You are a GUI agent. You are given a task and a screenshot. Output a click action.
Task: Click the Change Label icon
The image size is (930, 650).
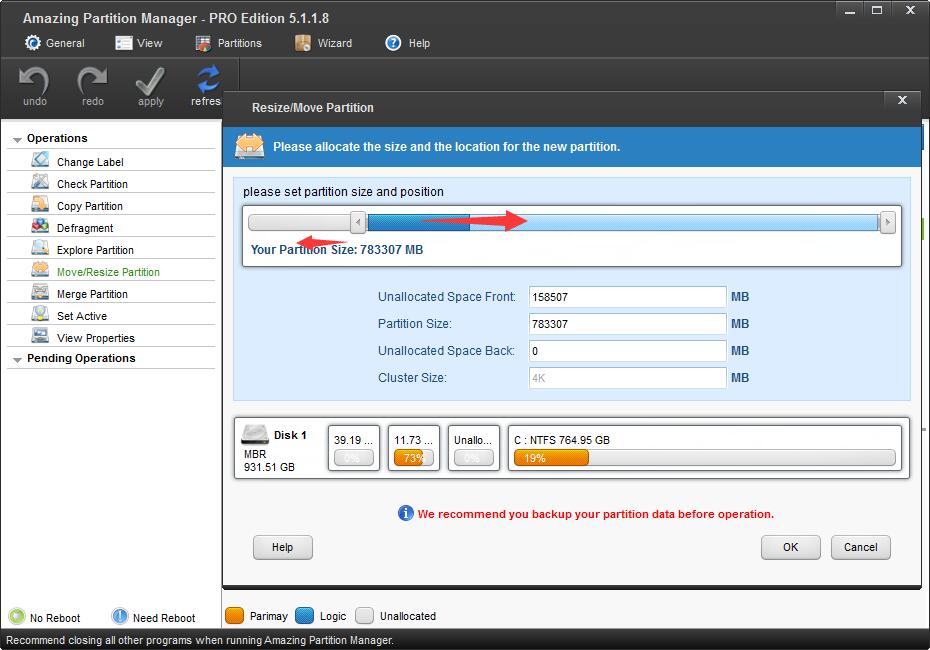40,160
